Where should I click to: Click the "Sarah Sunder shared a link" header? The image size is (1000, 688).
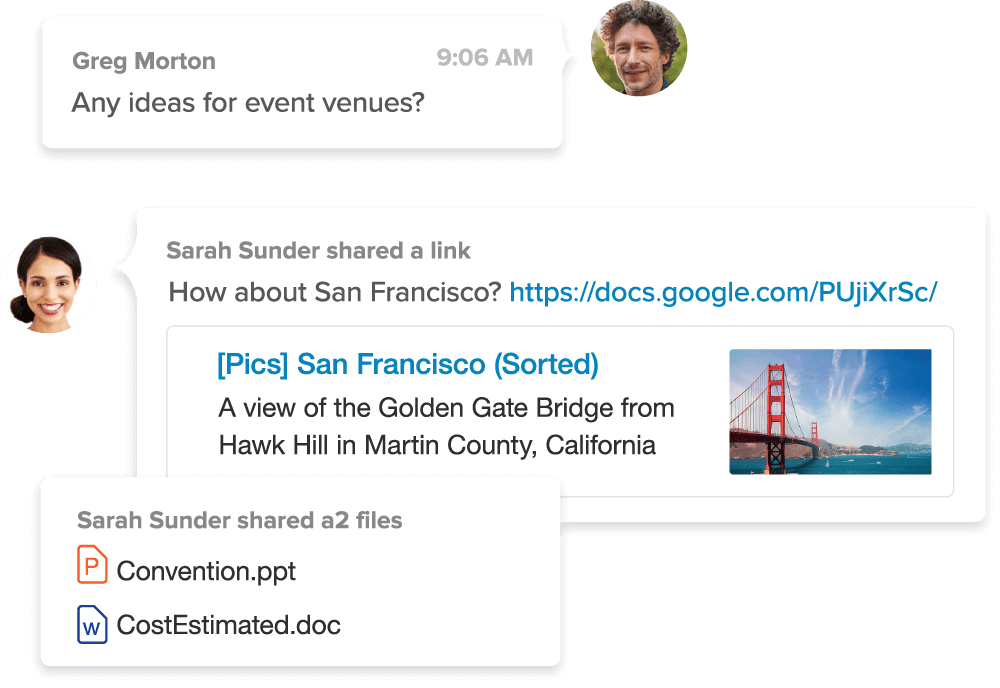tap(318, 250)
